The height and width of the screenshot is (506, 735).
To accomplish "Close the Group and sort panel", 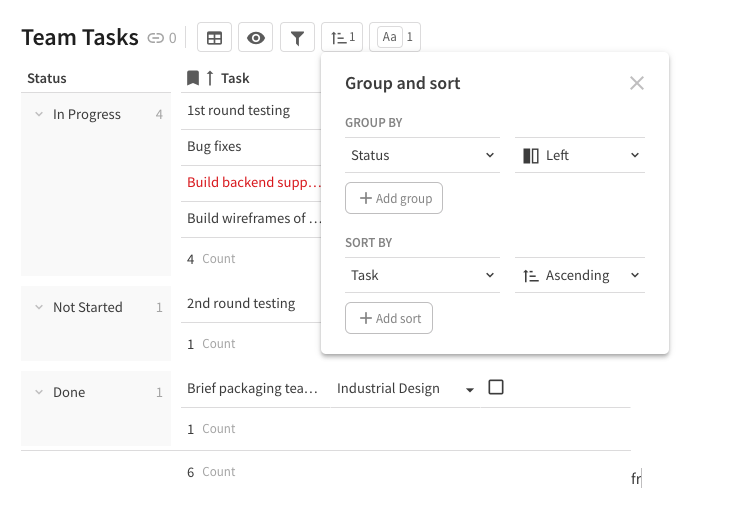I will (637, 83).
